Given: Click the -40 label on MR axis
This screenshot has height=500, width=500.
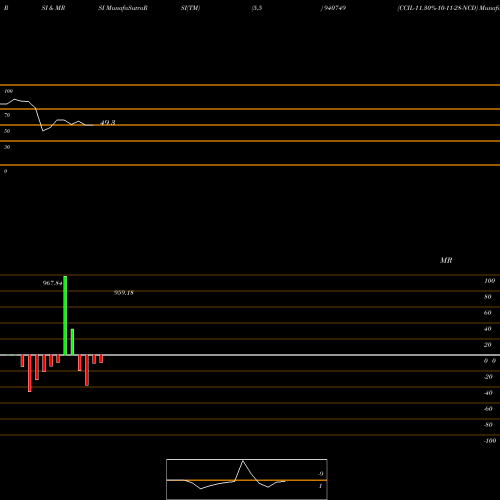Looking at the screenshot, I should coord(488,393).
